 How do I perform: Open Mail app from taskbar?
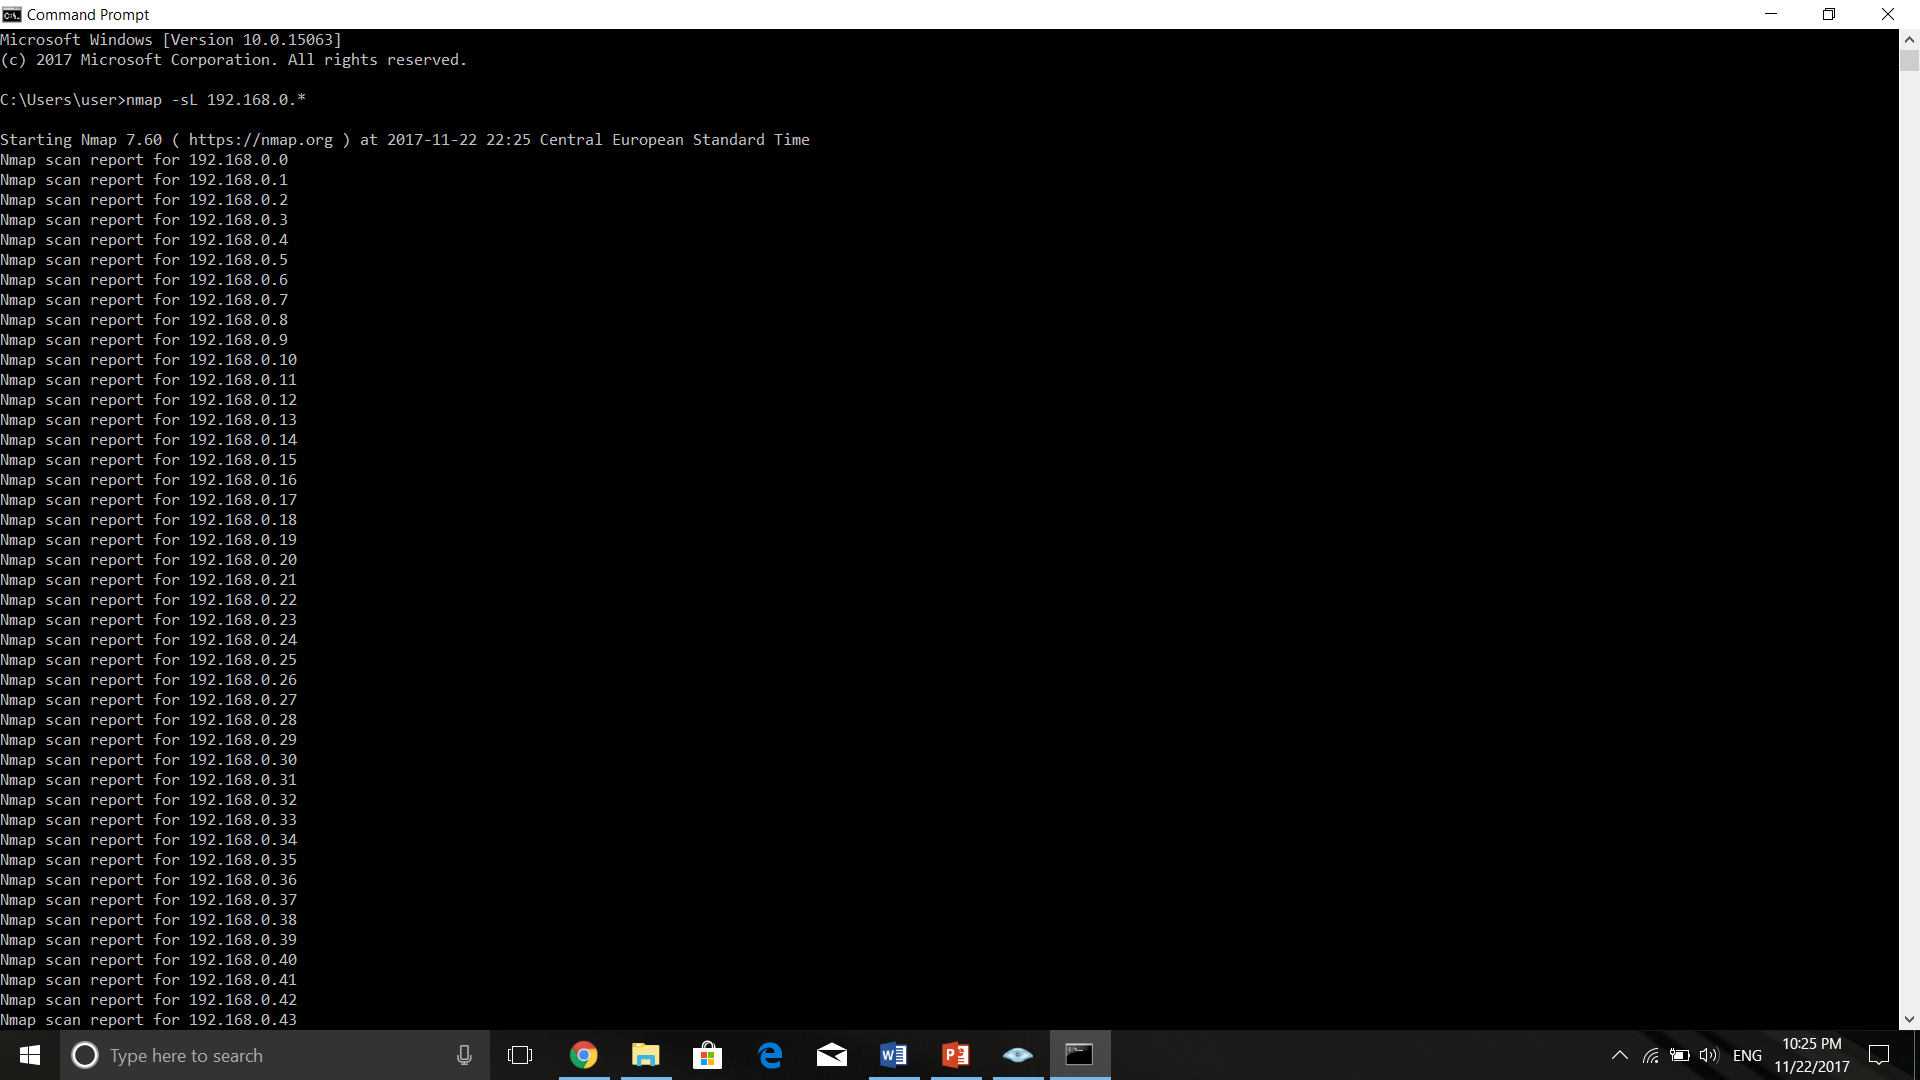pyautogui.click(x=831, y=1054)
